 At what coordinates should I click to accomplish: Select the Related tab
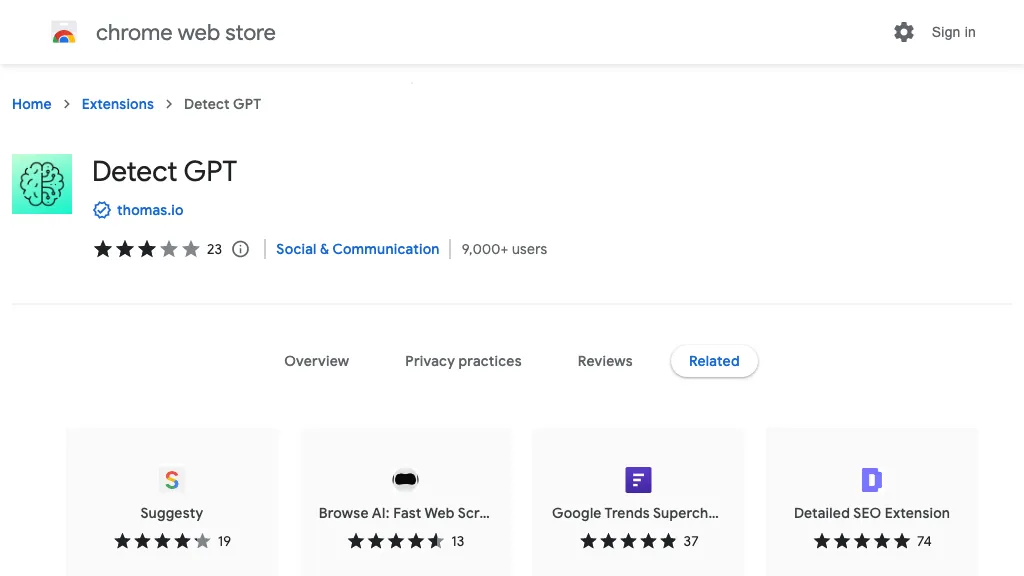point(714,361)
